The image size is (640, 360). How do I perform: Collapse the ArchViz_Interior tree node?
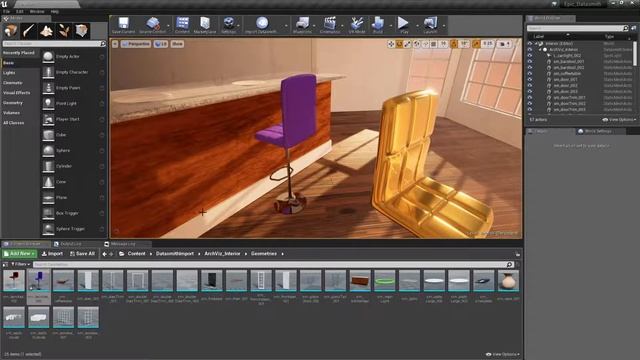(540, 49)
